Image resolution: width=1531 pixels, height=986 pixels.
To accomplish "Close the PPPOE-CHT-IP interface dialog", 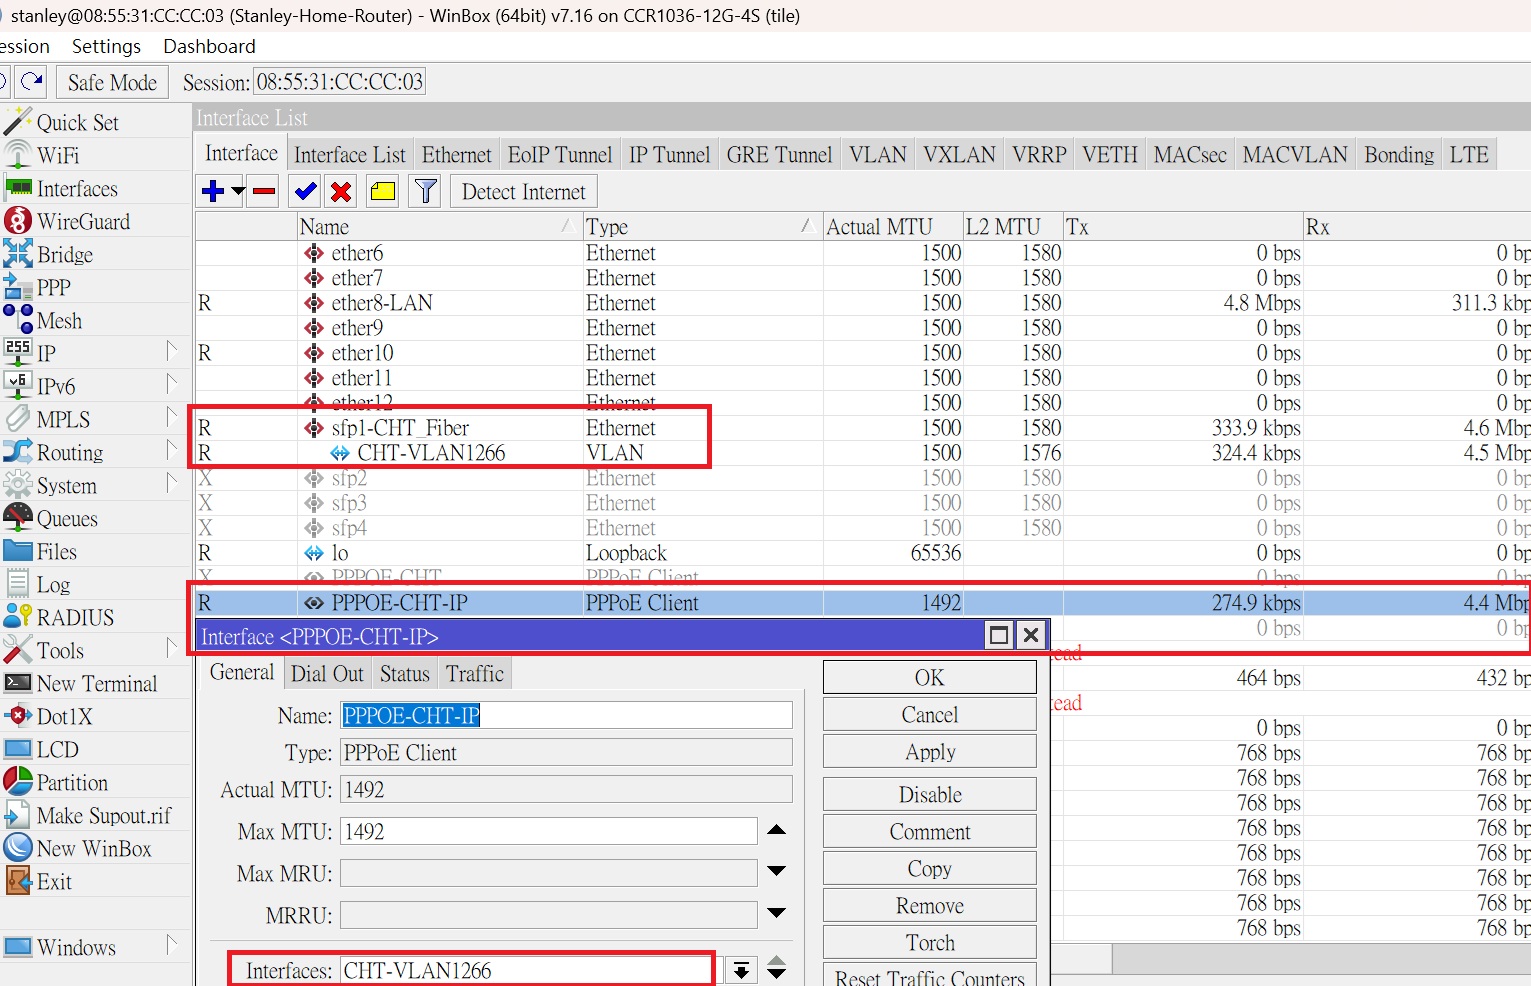I will pyautogui.click(x=1031, y=635).
